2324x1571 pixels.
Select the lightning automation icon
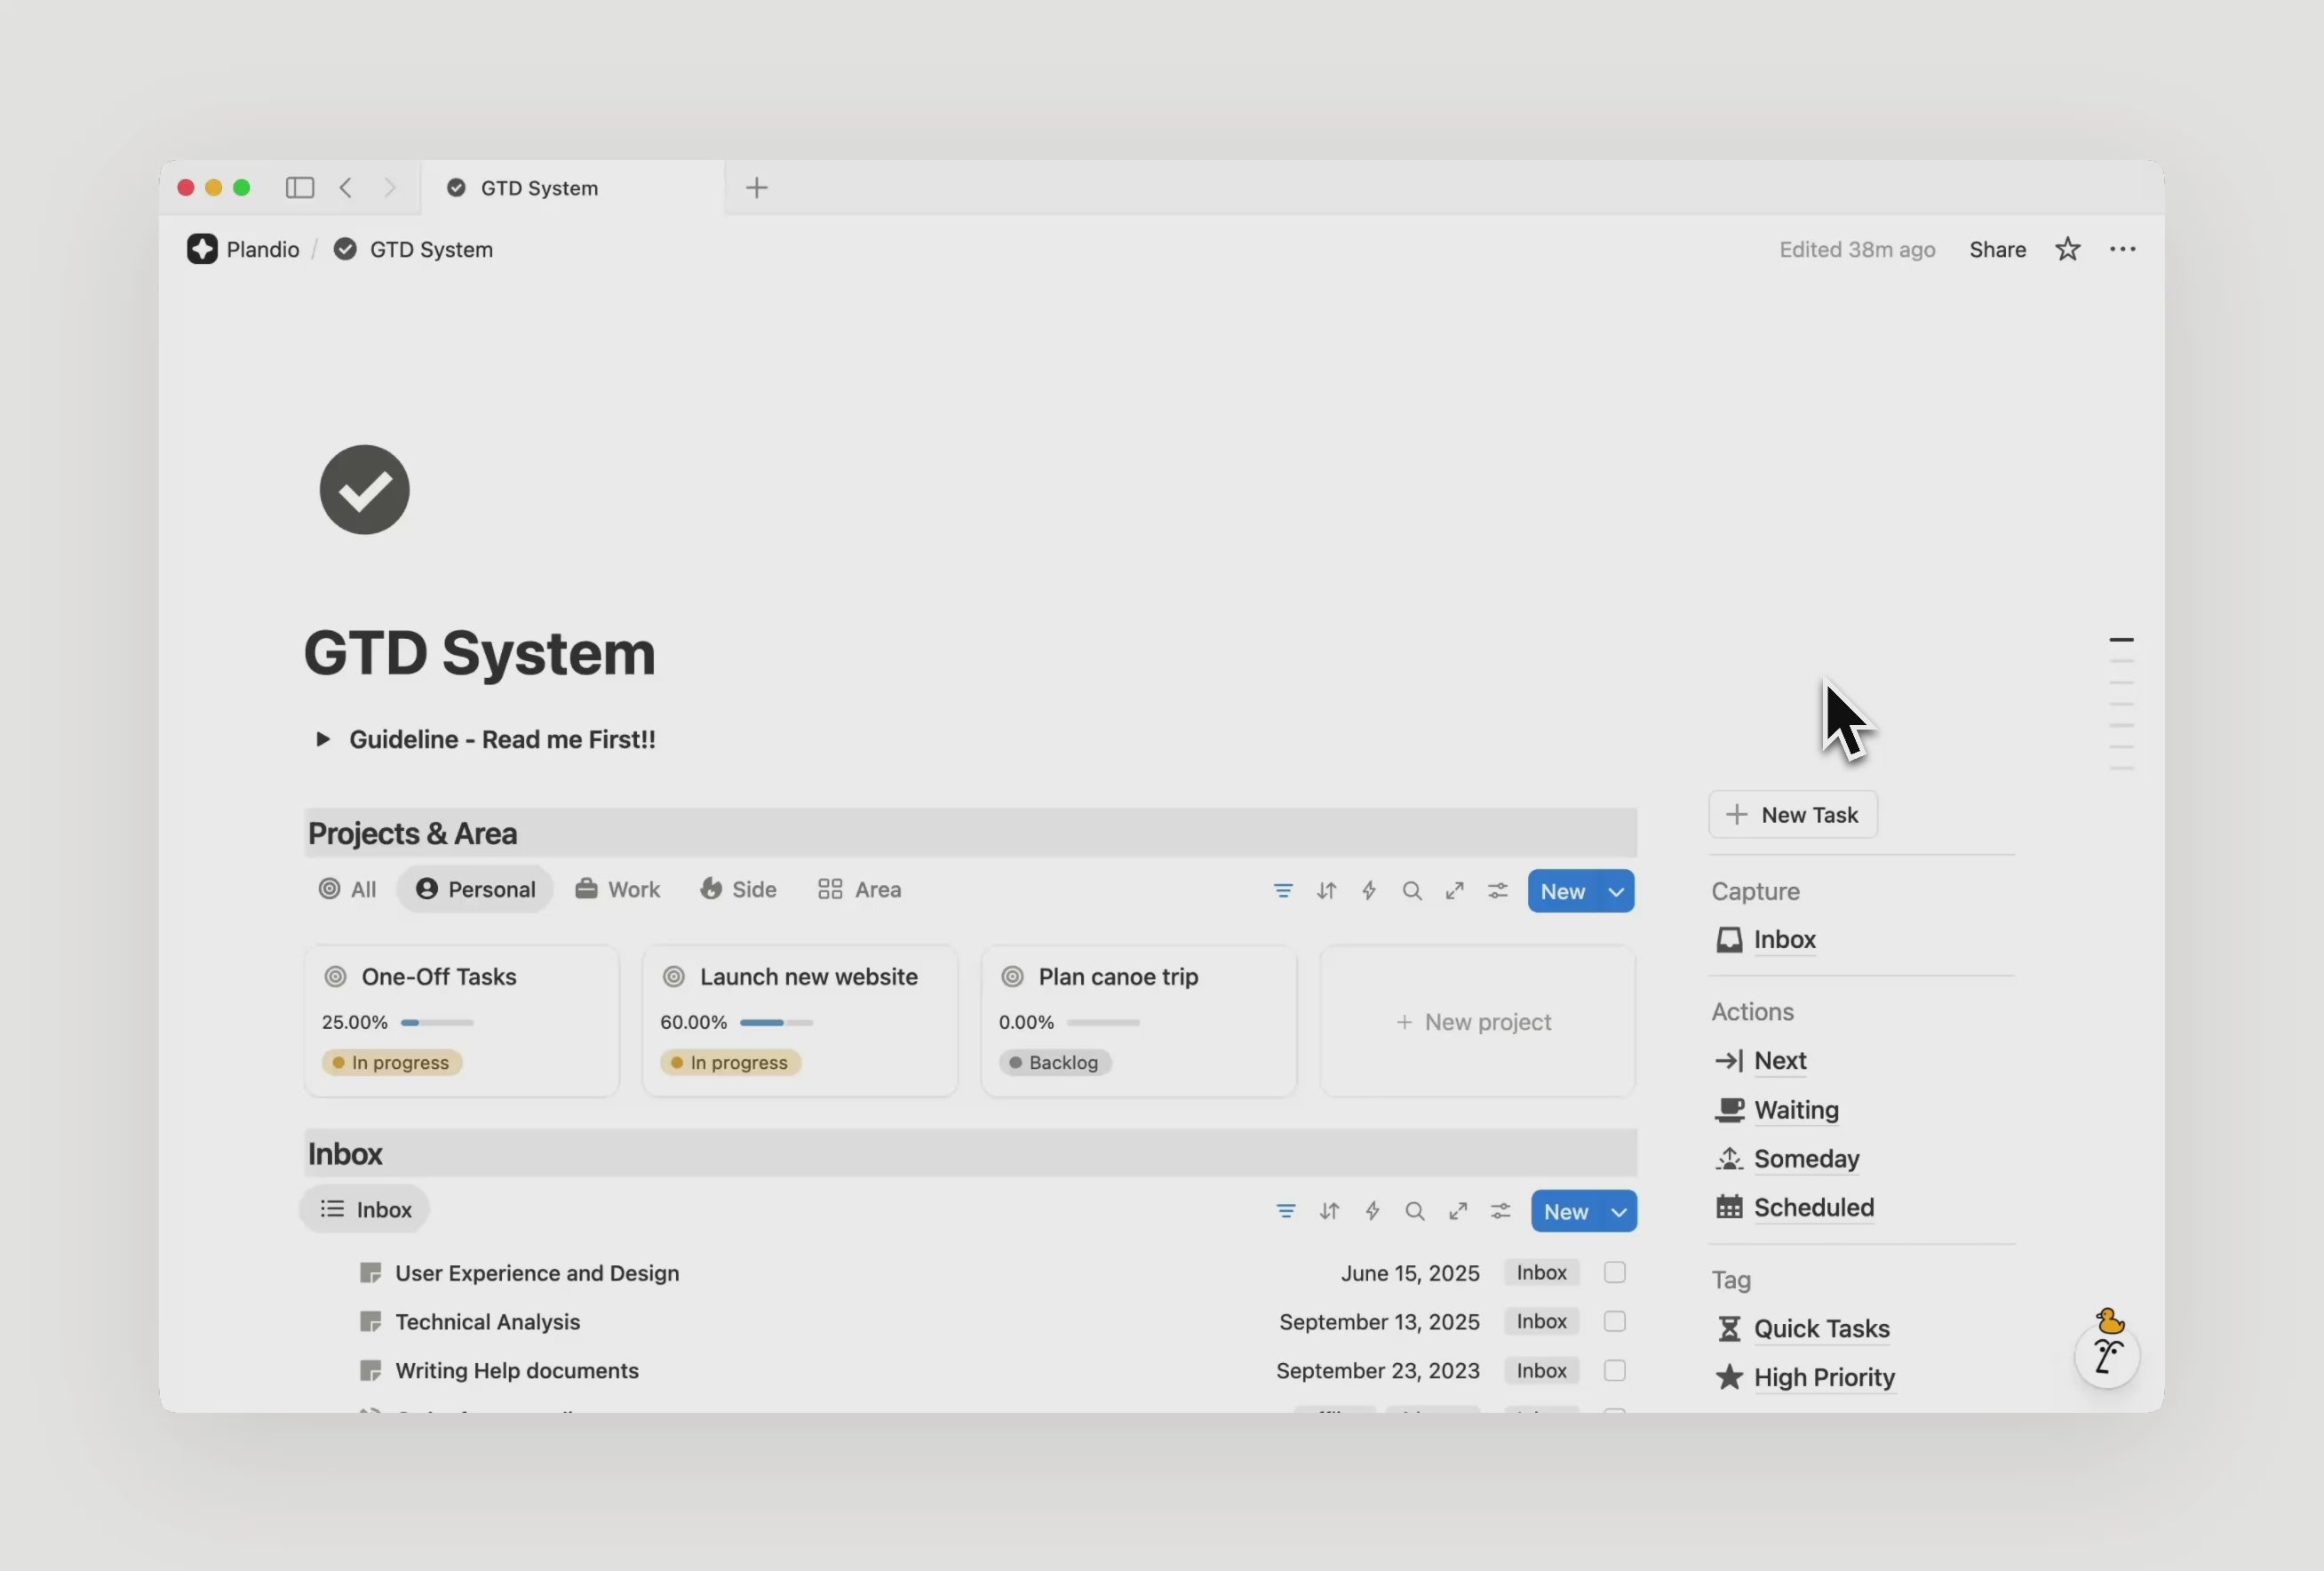1369,890
